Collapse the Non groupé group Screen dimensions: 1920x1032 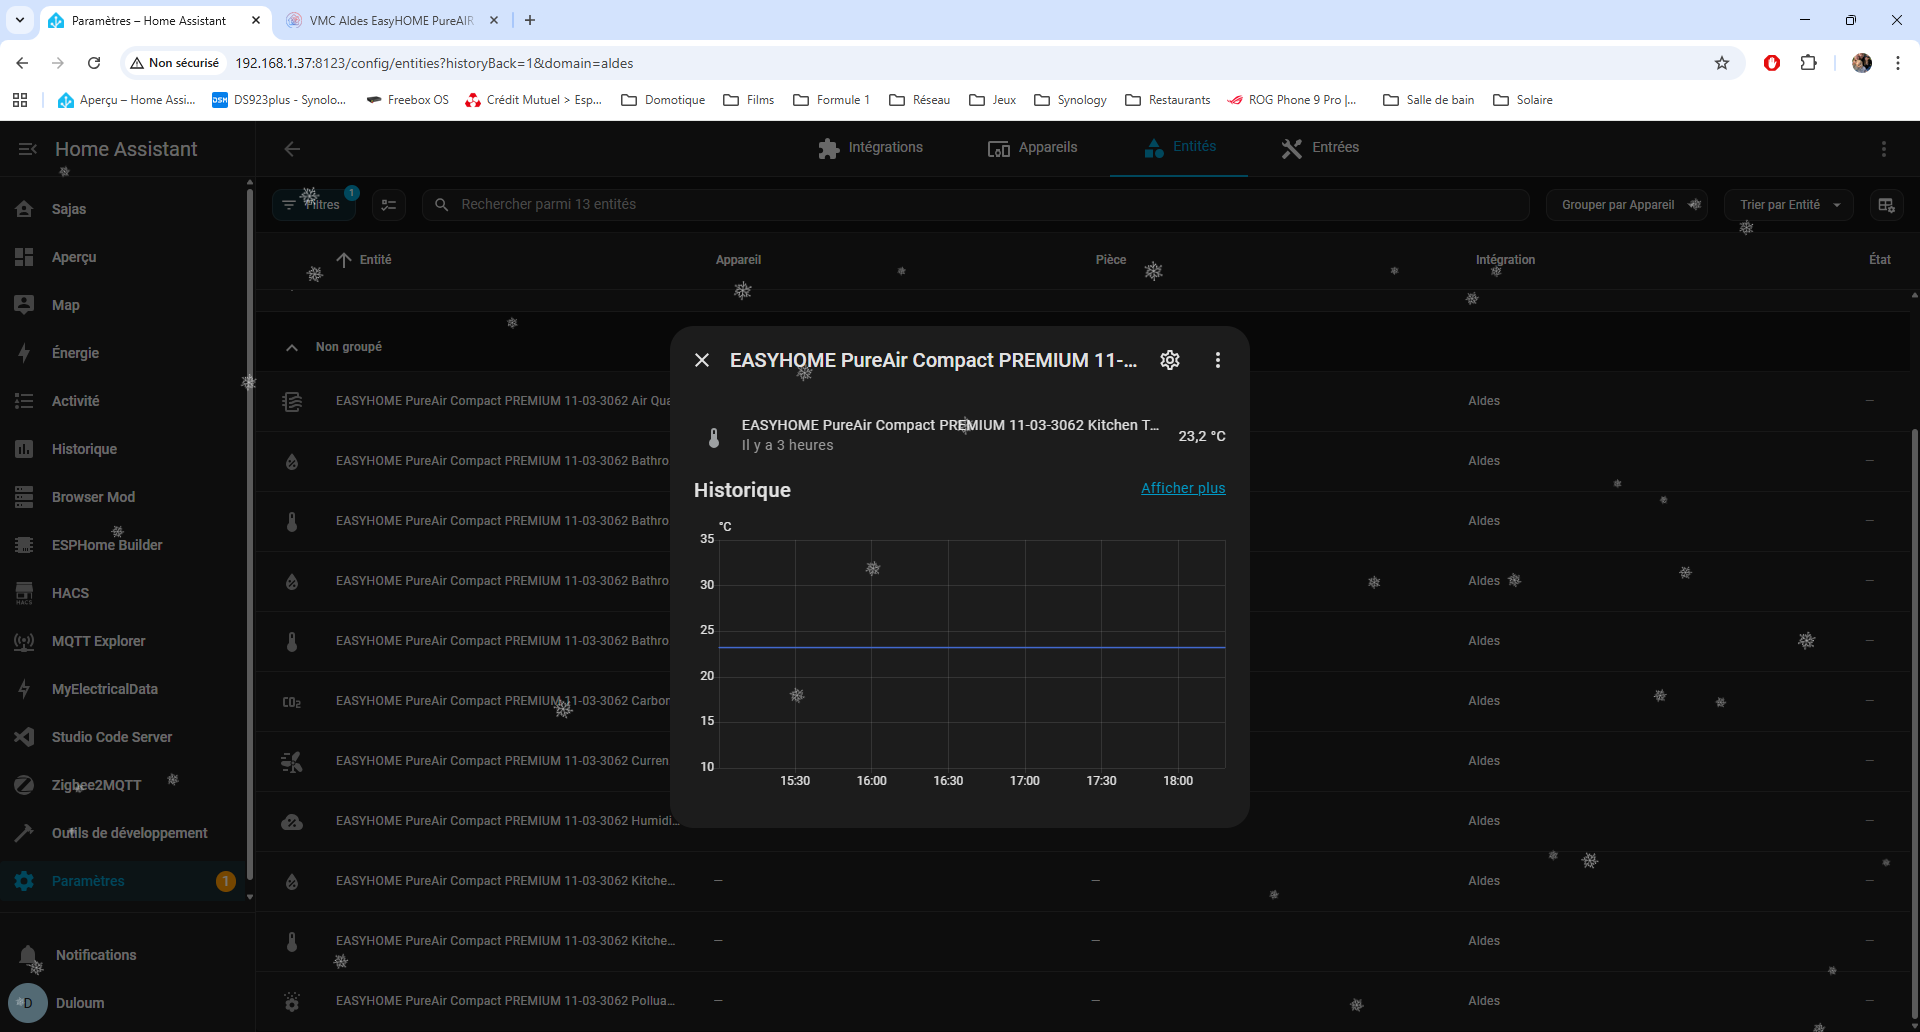coord(292,347)
